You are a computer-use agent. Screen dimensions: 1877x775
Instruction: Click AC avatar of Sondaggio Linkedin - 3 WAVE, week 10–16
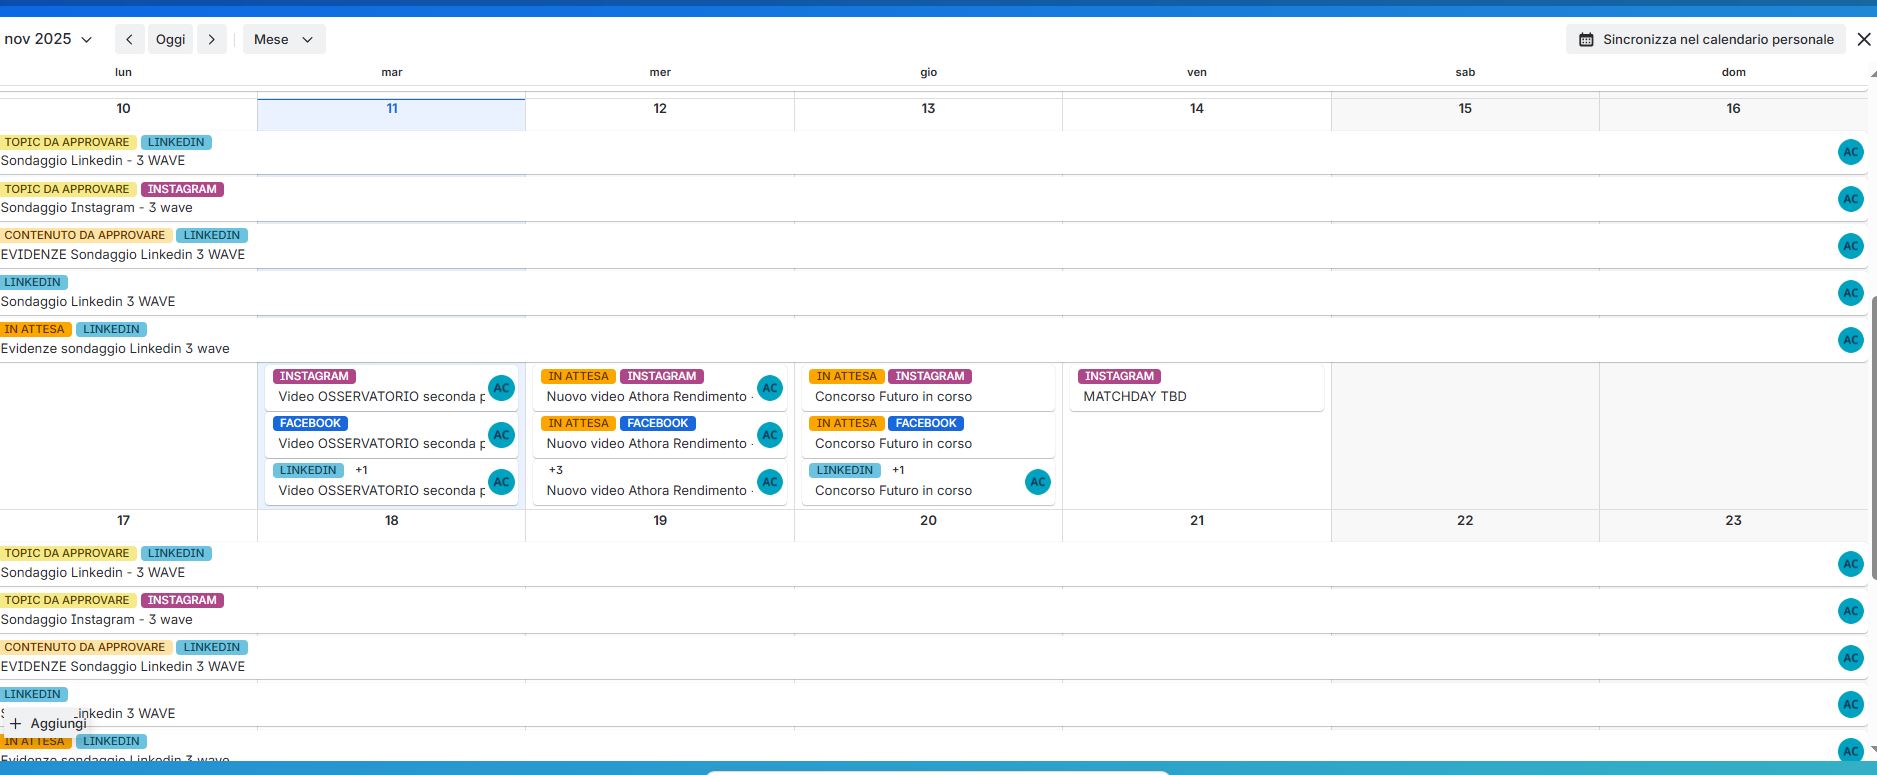point(1851,152)
